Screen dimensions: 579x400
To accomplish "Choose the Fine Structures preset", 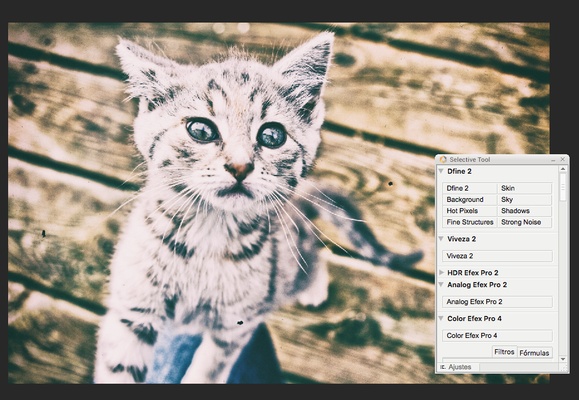I will coord(469,222).
